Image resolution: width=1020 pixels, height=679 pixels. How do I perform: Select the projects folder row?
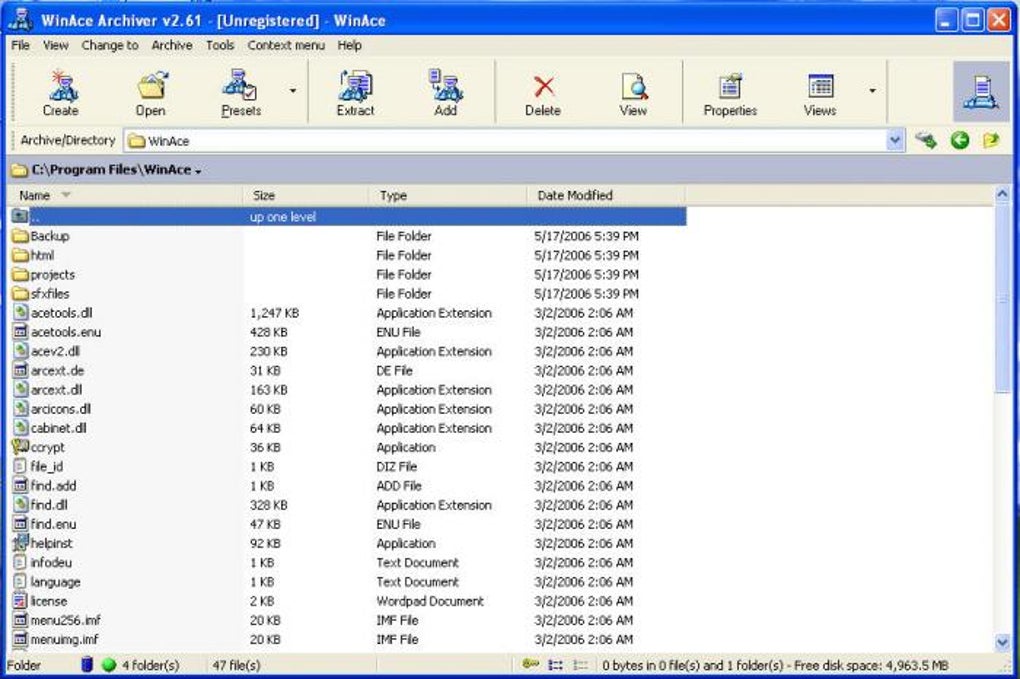(x=348, y=274)
